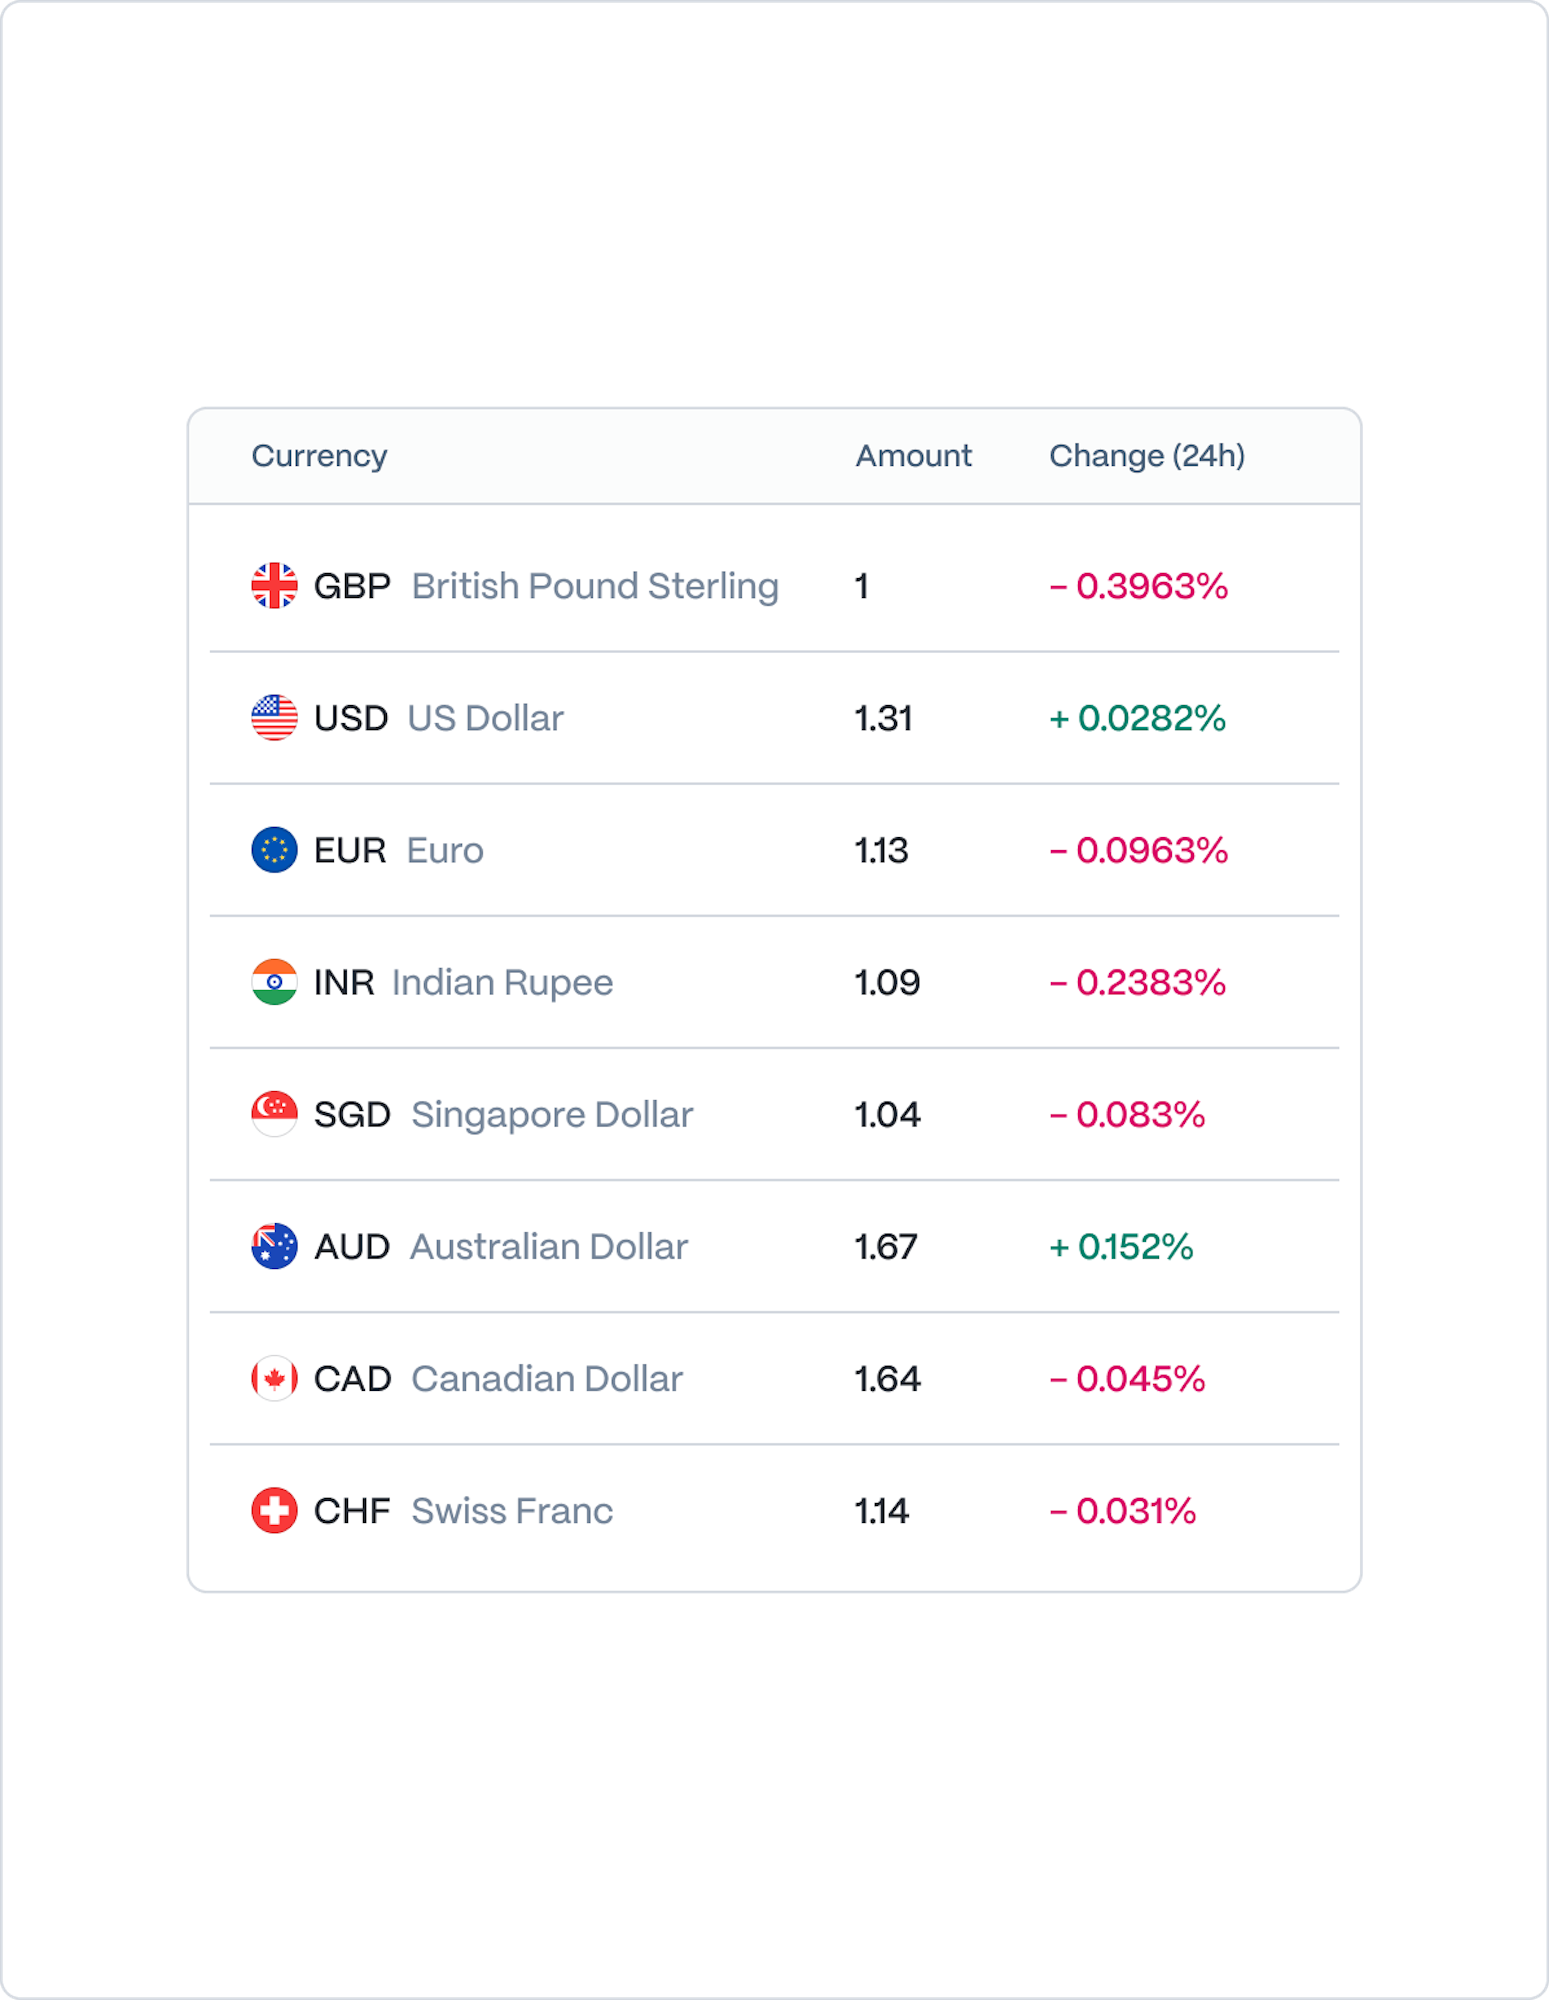Click the India flag icon
Image resolution: width=1549 pixels, height=2000 pixels.
(x=274, y=982)
